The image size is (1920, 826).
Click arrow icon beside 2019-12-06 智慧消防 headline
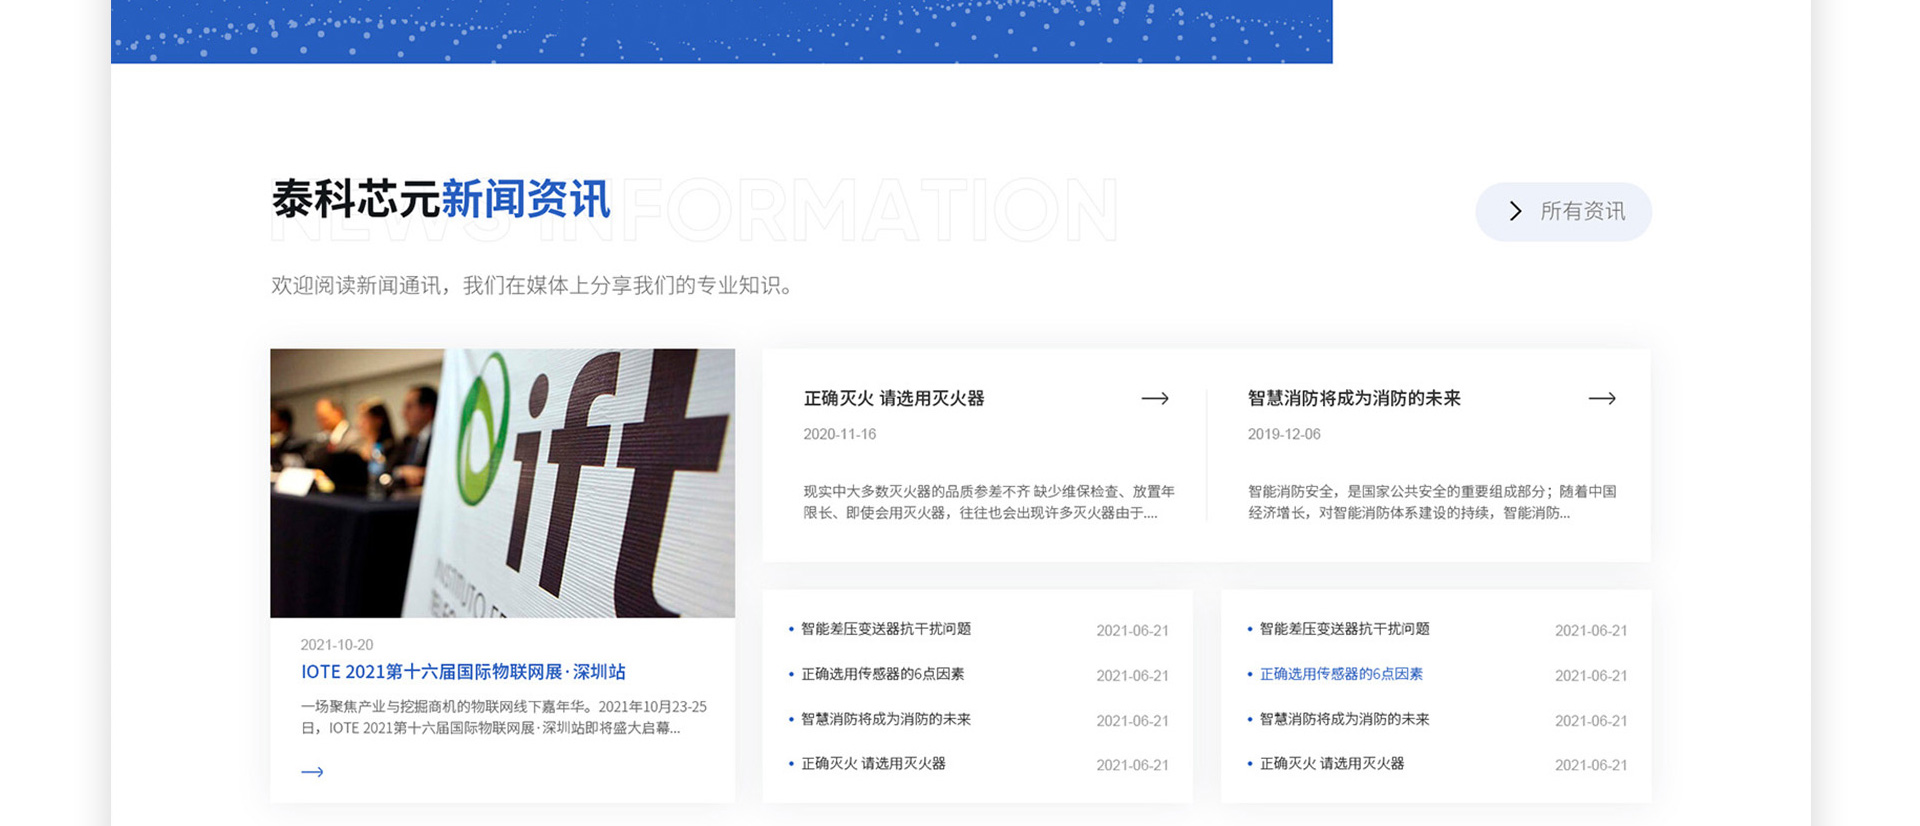pos(1601,398)
